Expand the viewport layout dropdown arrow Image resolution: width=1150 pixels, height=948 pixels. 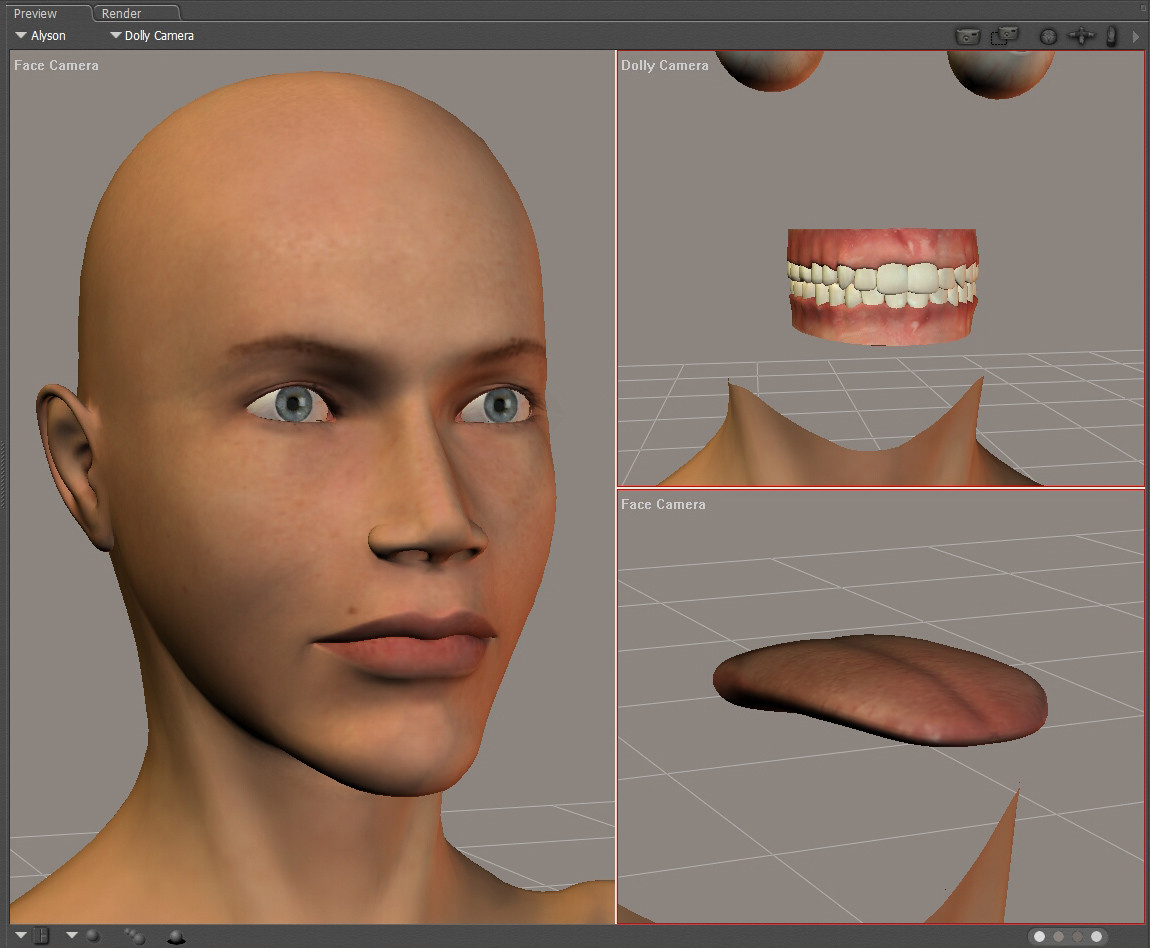pyautogui.click(x=21, y=936)
